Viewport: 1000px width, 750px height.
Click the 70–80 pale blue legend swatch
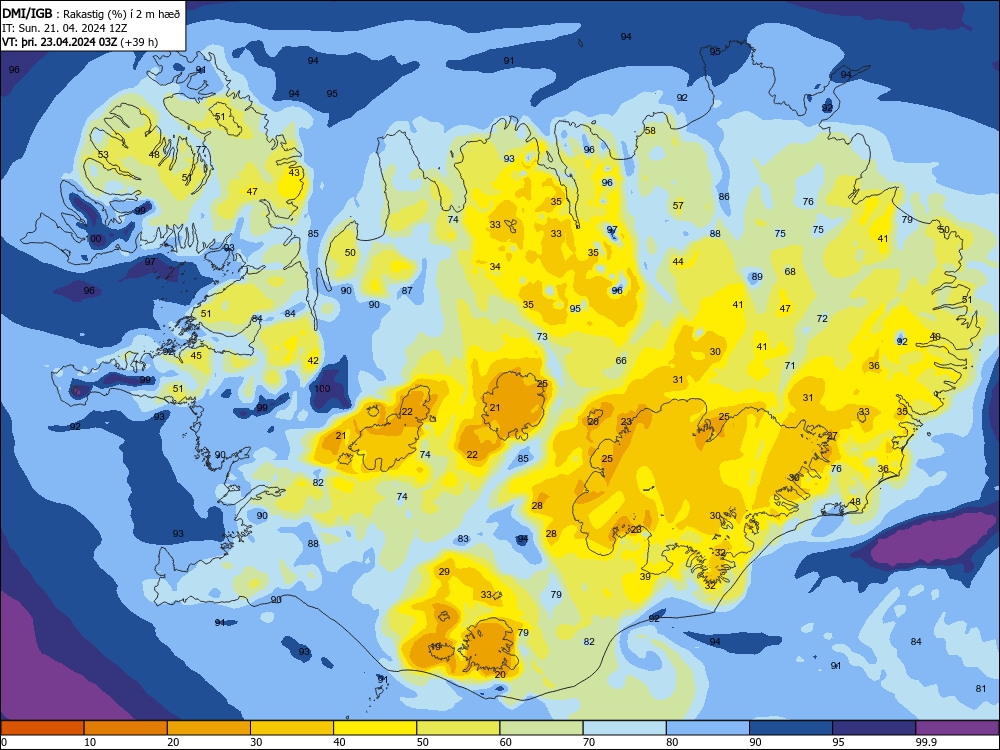coord(624,728)
